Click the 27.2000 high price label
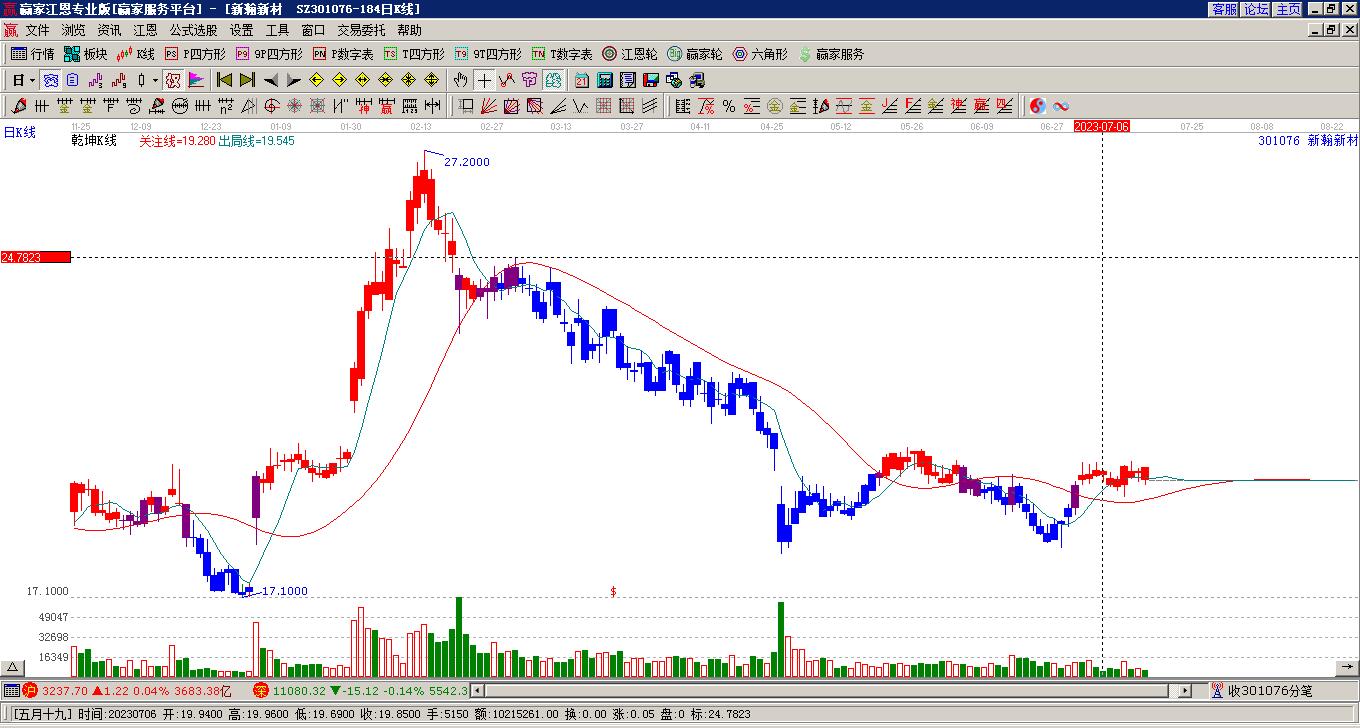The image size is (1360, 728). [x=467, y=162]
